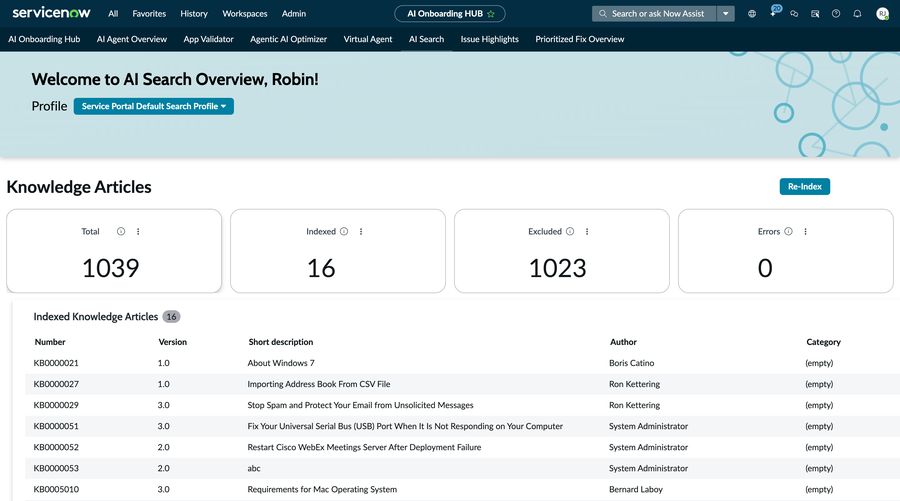Open article KB0000021
The image size is (900, 501).
[x=56, y=363]
